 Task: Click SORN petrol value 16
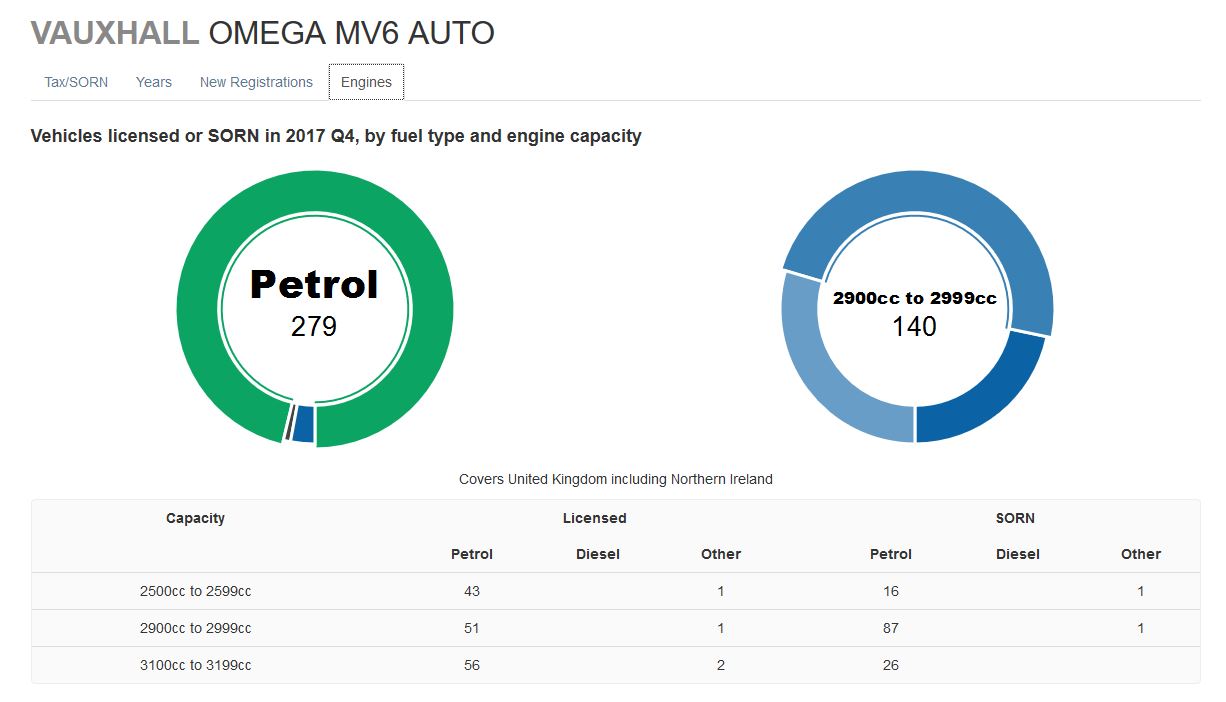click(891, 591)
